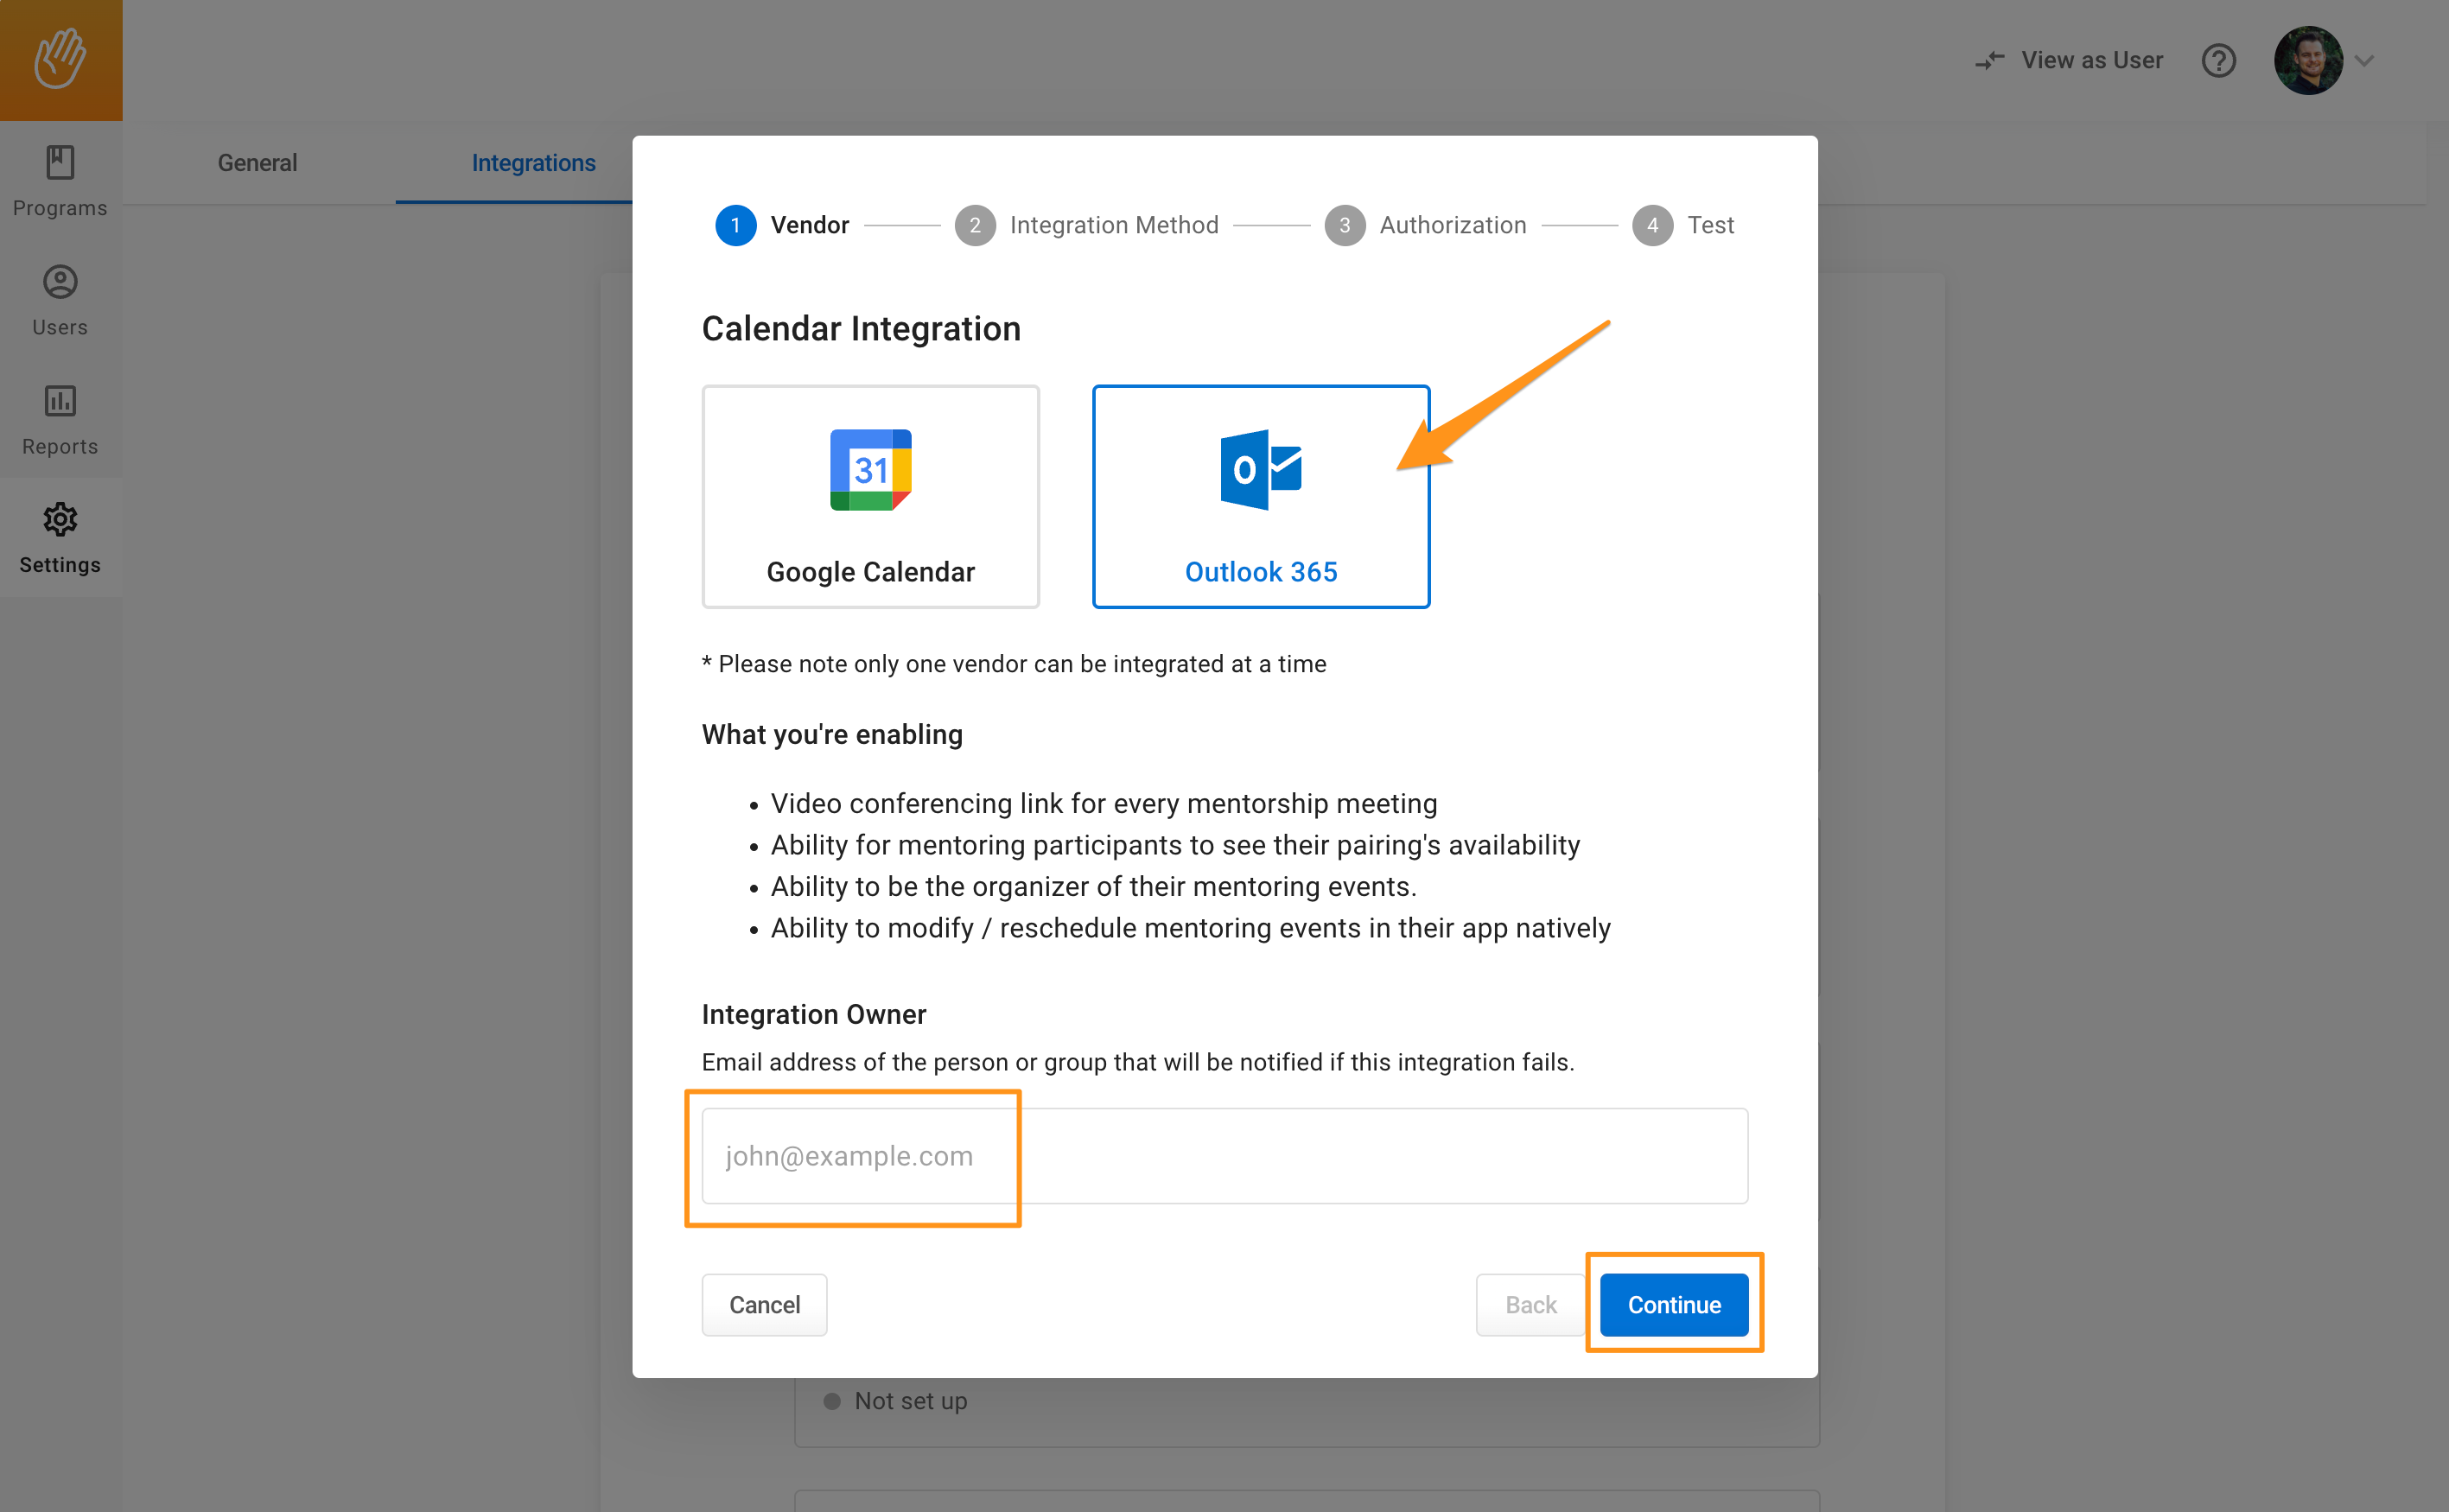Click the help question mark icon
2449x1512 pixels.
[x=2218, y=60]
